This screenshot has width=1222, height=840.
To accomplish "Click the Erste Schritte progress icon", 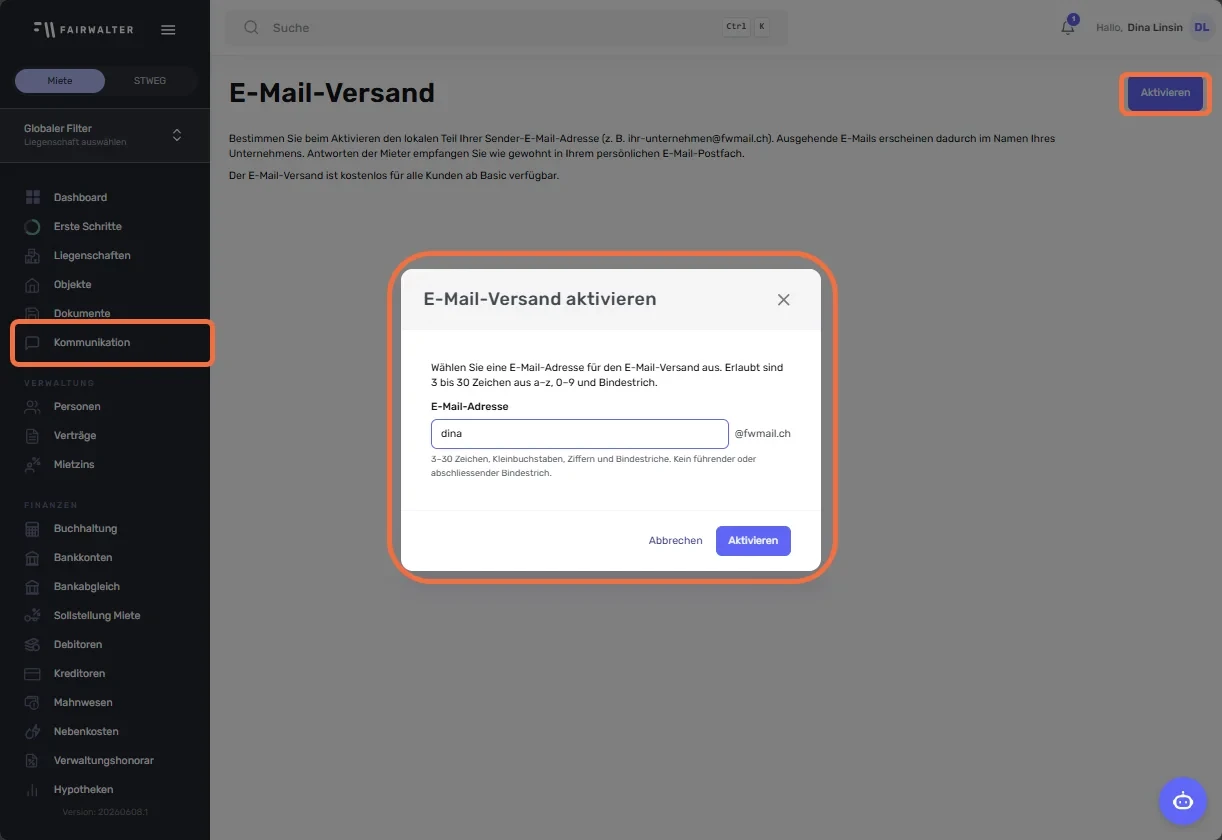I will pos(33,226).
